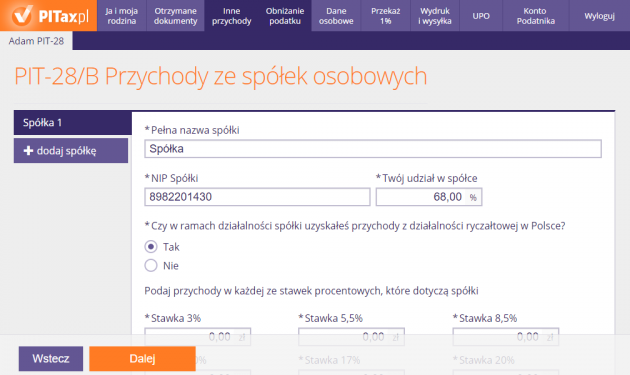Open Konto Podatnika section

click(x=536, y=16)
